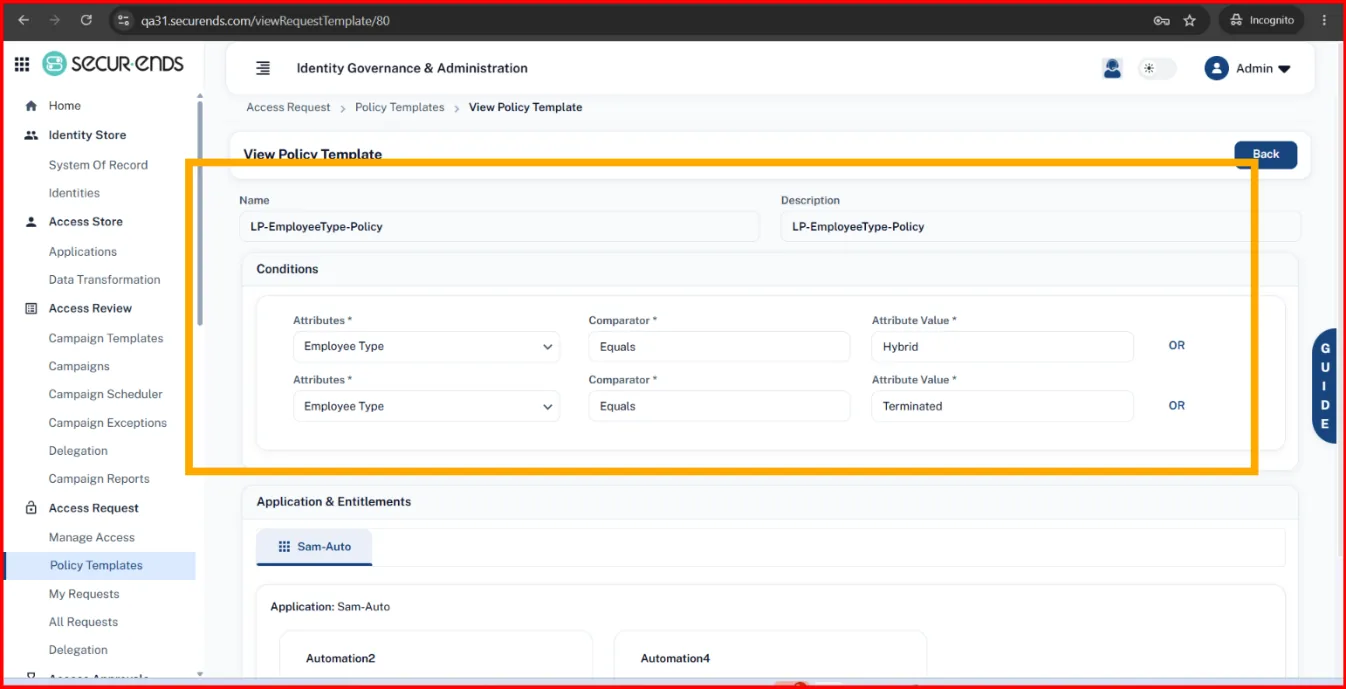
Task: Click the Admin user avatar icon
Action: pyautogui.click(x=1216, y=68)
